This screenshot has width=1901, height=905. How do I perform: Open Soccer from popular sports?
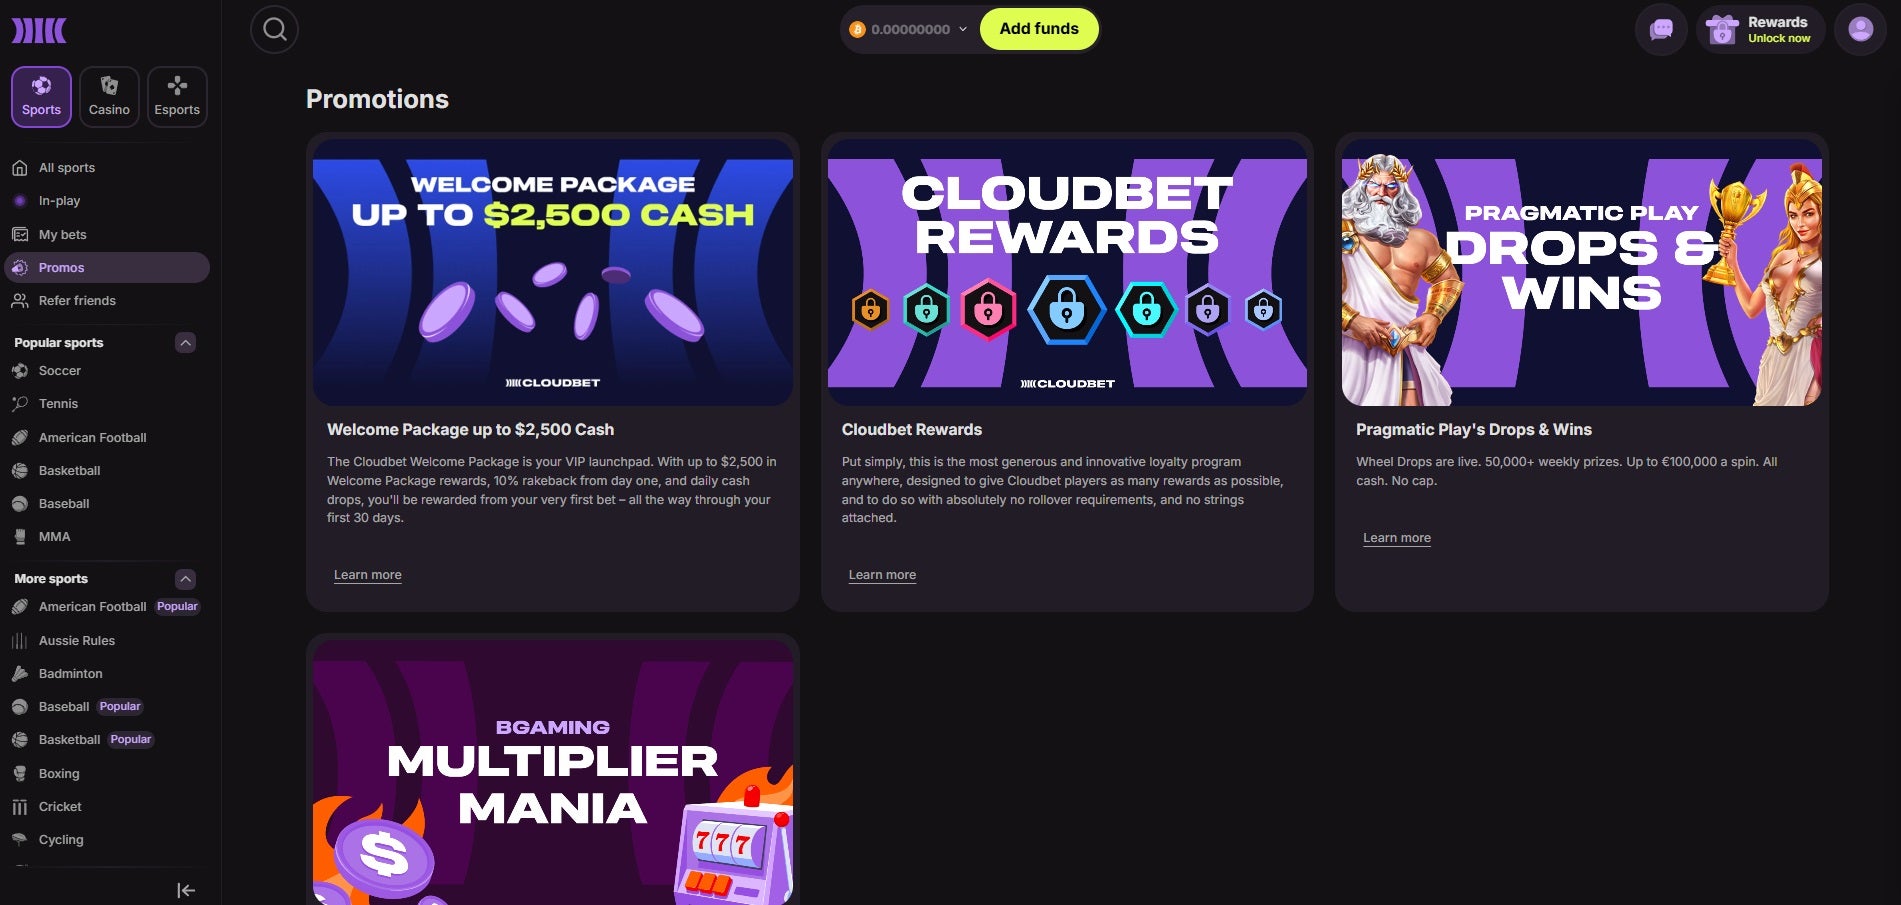point(60,370)
